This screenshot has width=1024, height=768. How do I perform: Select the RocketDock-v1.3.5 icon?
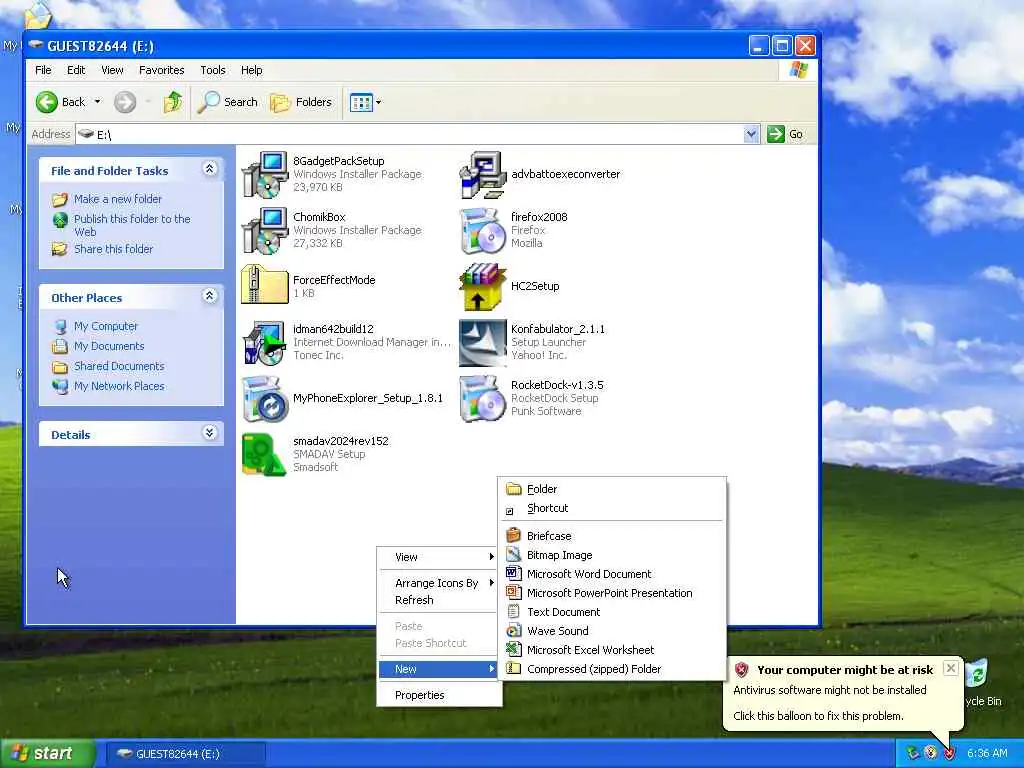tap(482, 398)
